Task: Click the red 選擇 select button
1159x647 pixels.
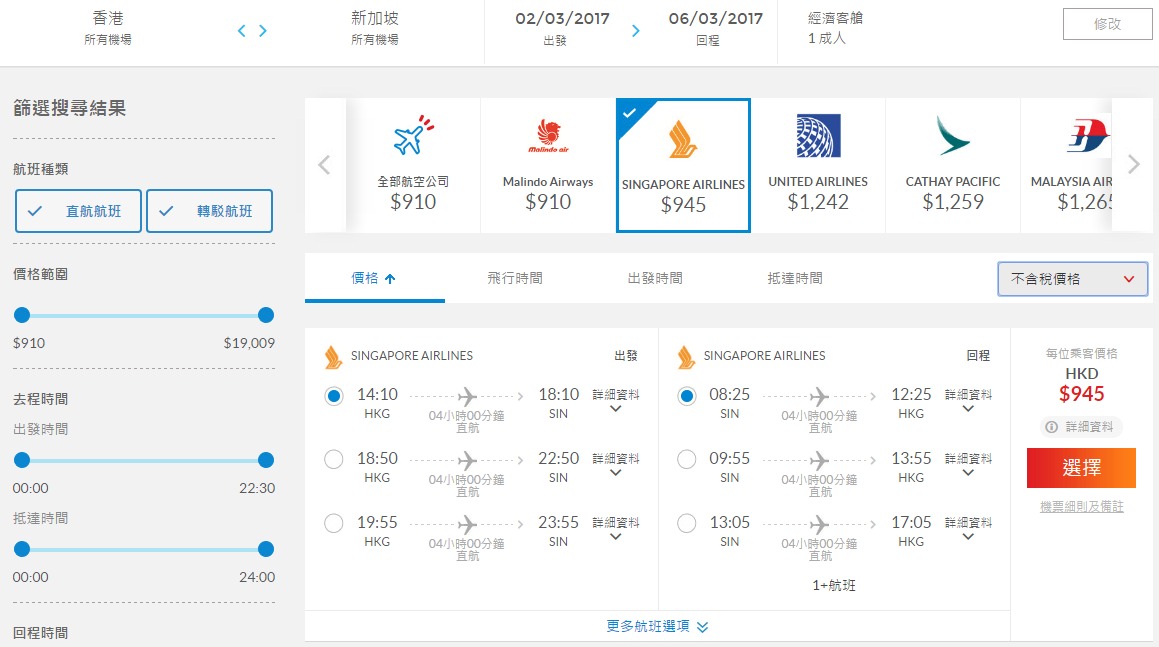Action: (1081, 467)
